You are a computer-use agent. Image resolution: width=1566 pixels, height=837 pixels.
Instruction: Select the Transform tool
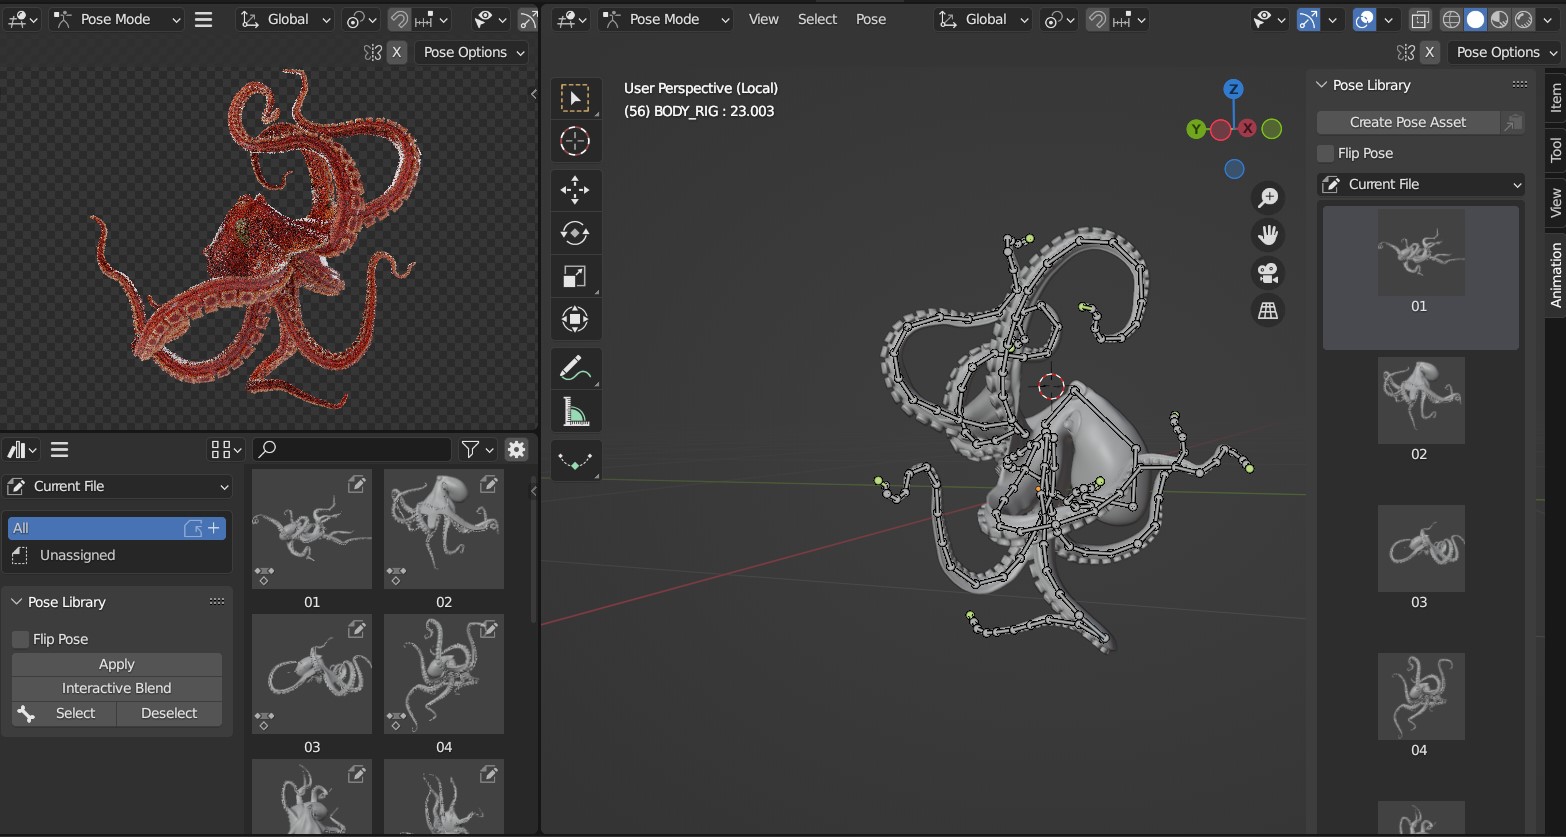point(575,319)
